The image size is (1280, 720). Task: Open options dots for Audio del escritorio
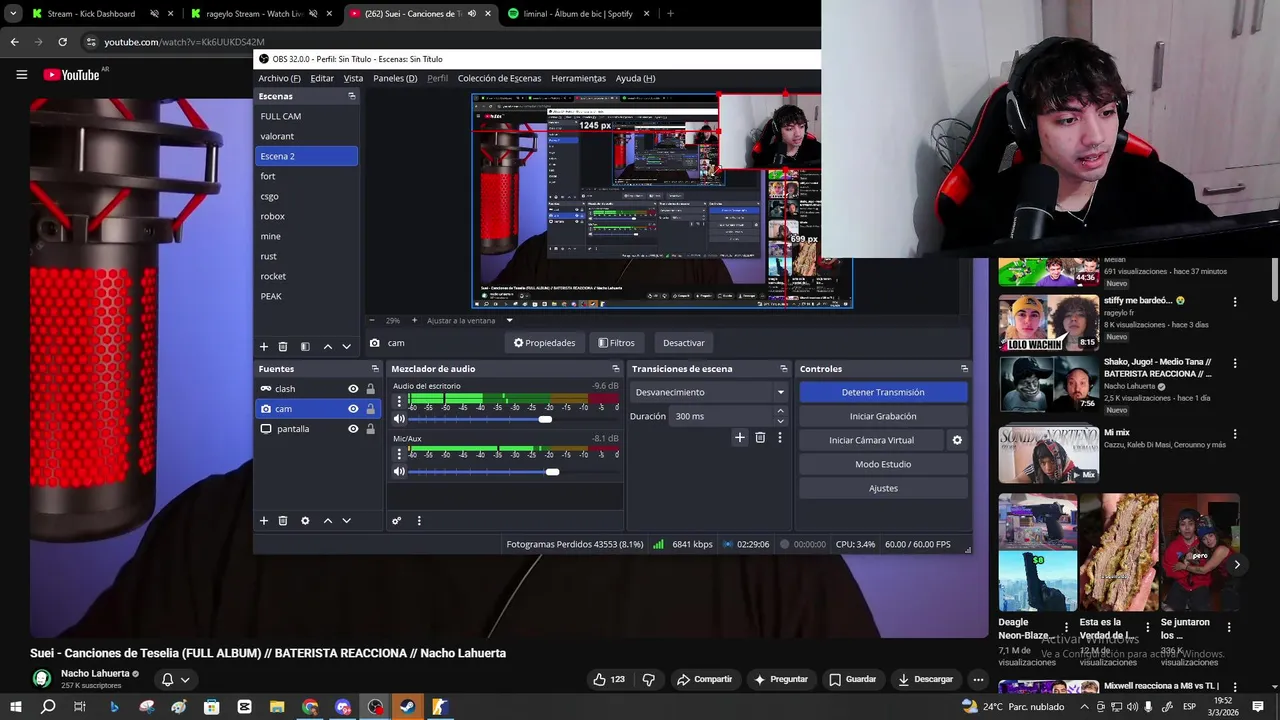click(399, 401)
